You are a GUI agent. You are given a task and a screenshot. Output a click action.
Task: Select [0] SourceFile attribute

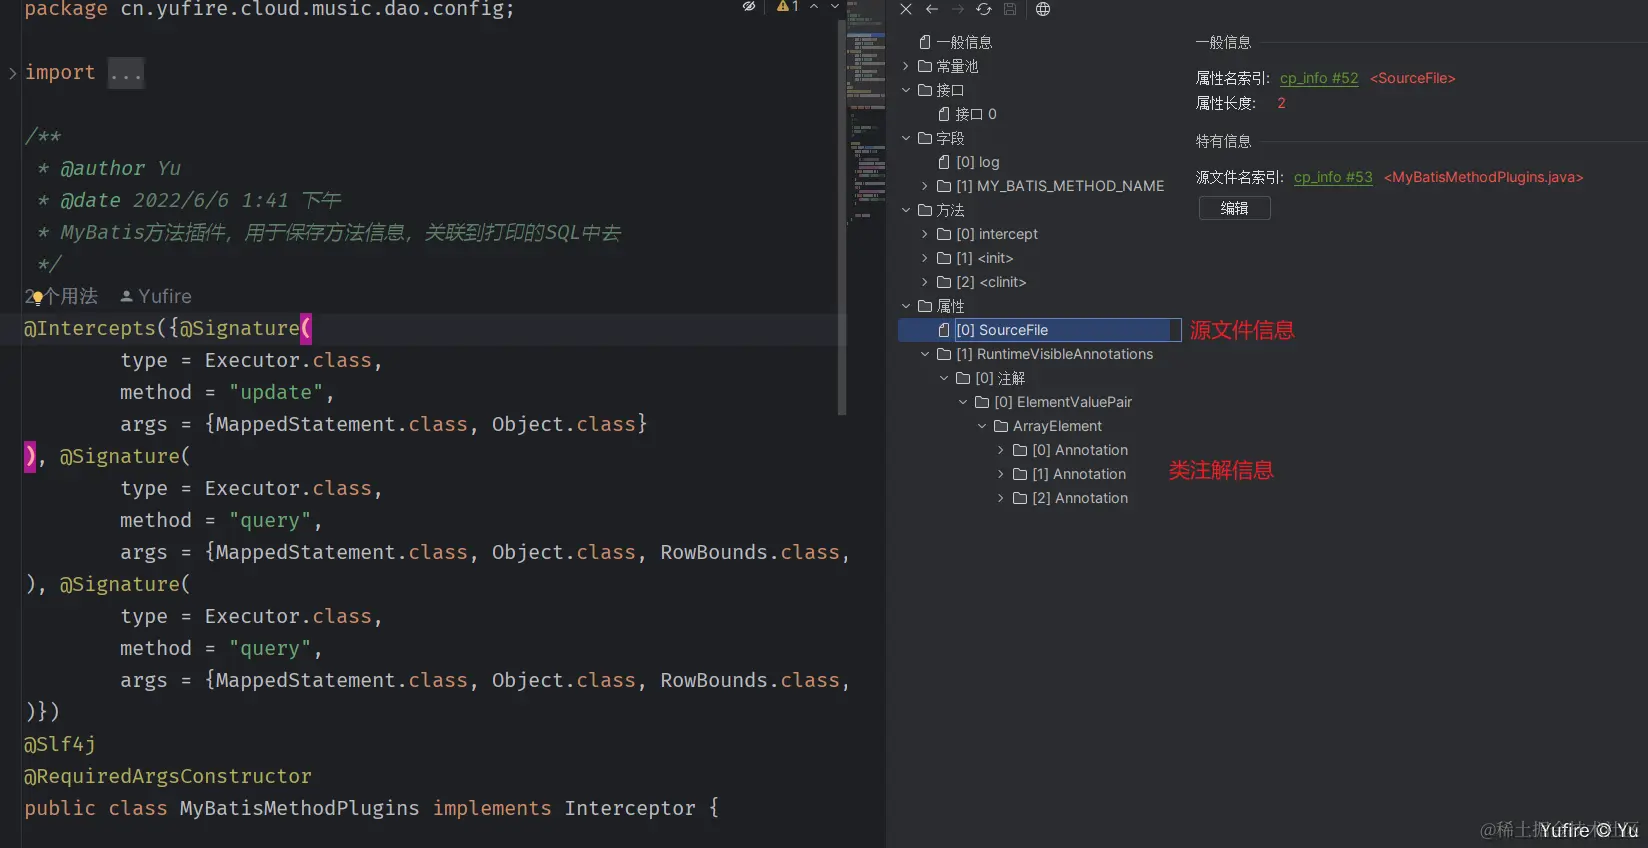[x=1039, y=330]
